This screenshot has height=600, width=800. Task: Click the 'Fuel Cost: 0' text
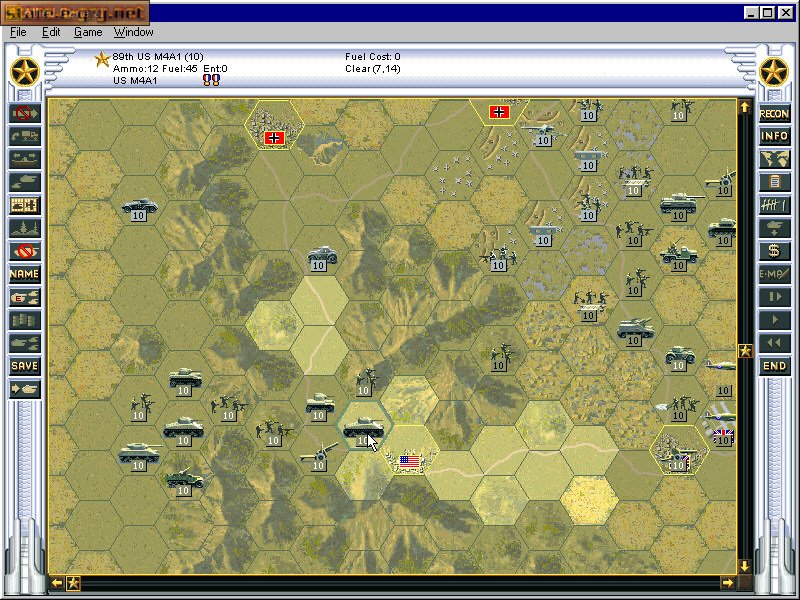tap(372, 57)
